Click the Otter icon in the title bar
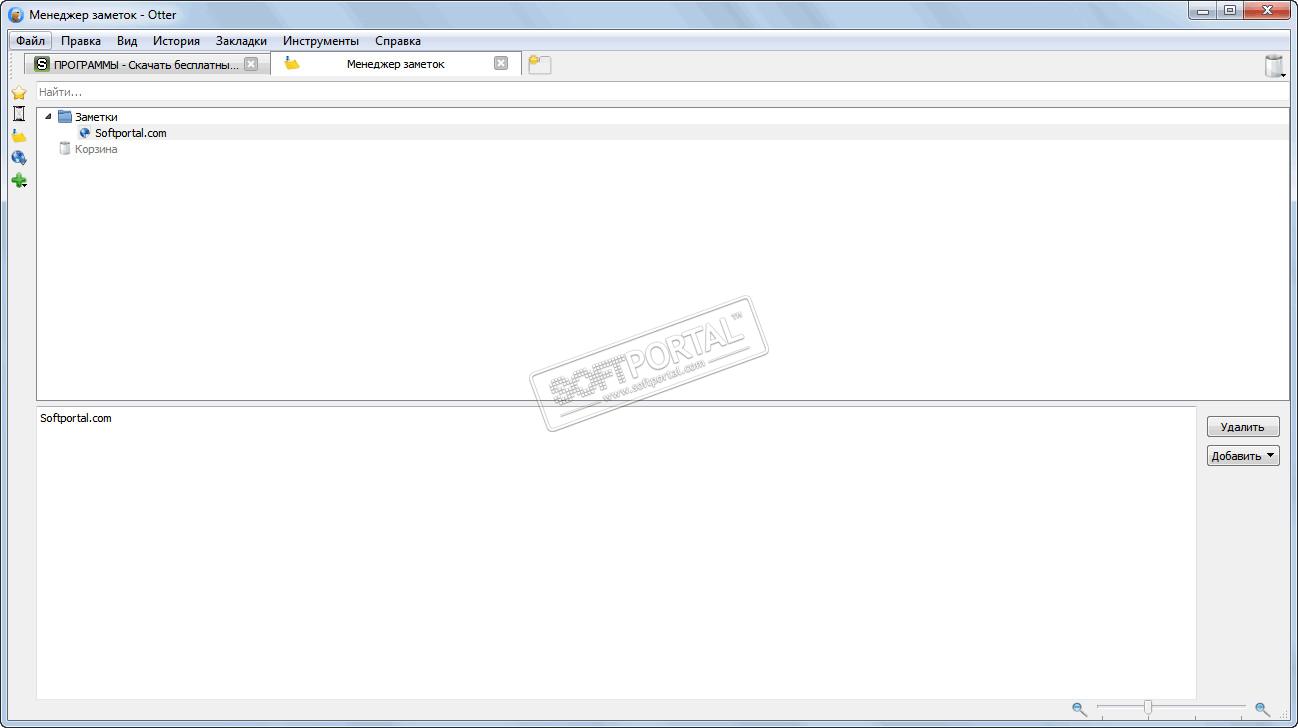This screenshot has height=728, width=1298. click(x=16, y=15)
